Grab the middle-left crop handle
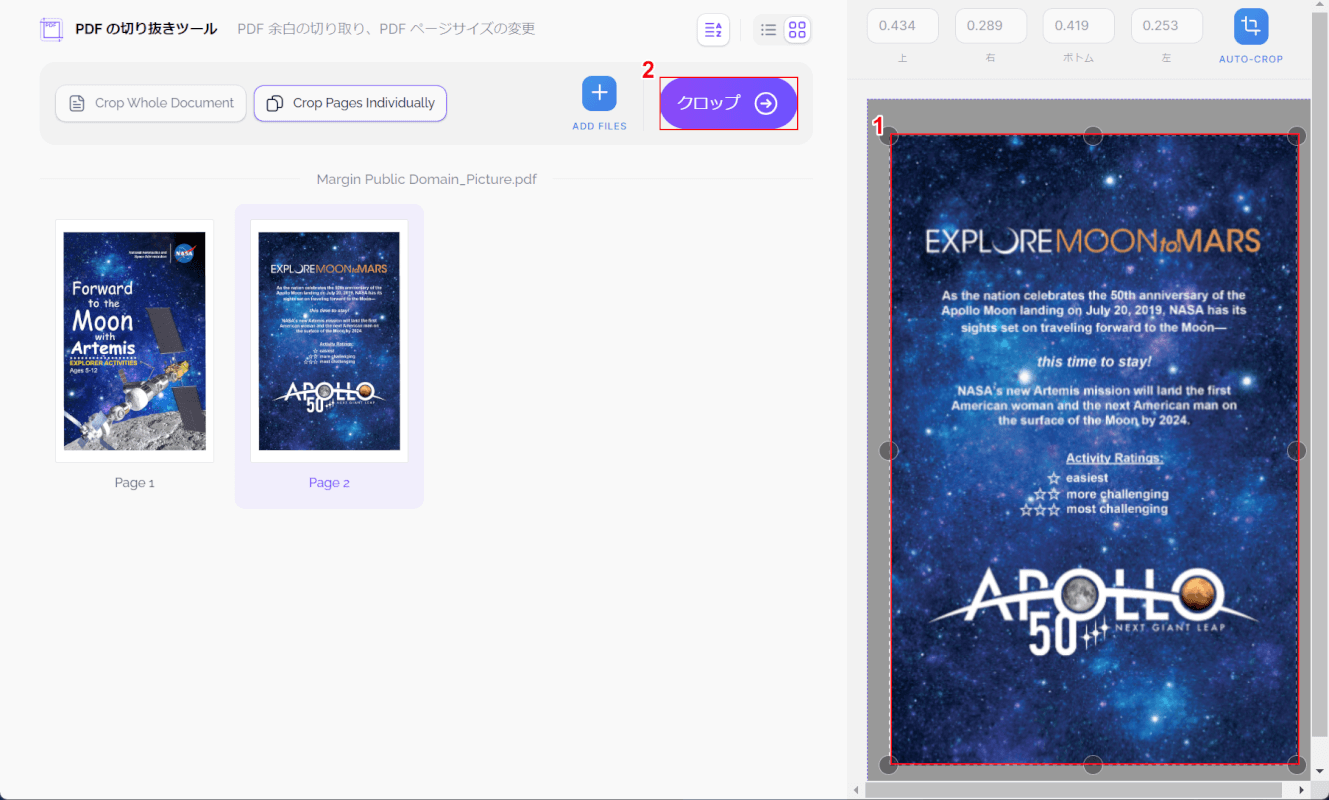 (889, 451)
